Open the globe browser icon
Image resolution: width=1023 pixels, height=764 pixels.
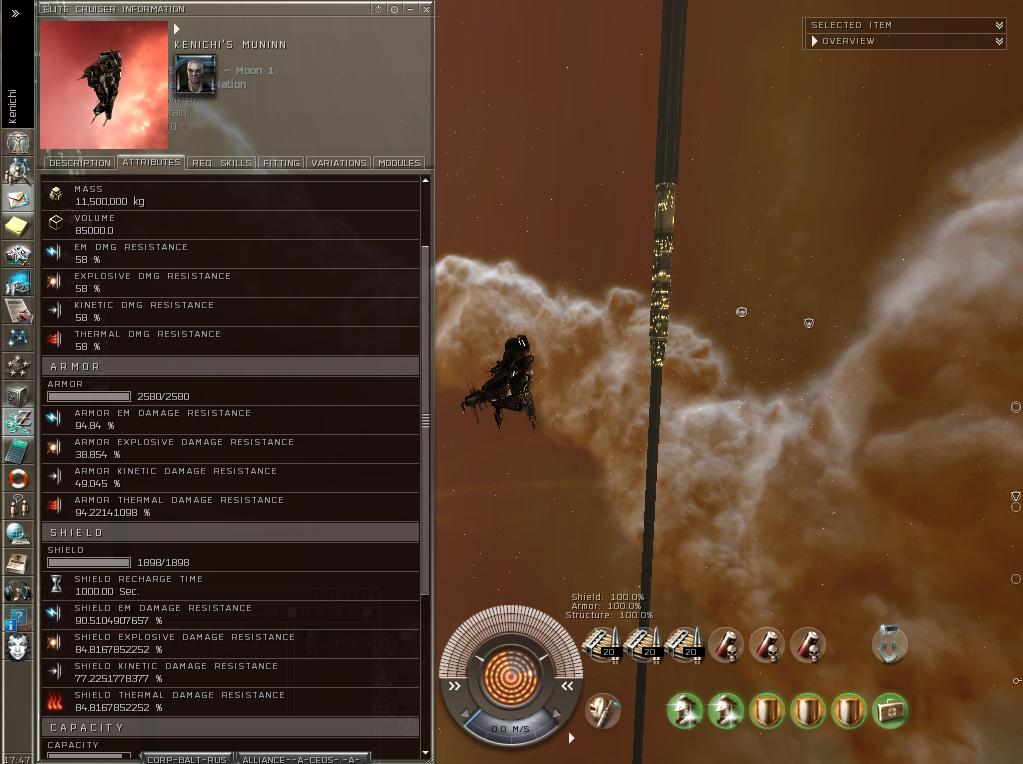click(x=18, y=534)
